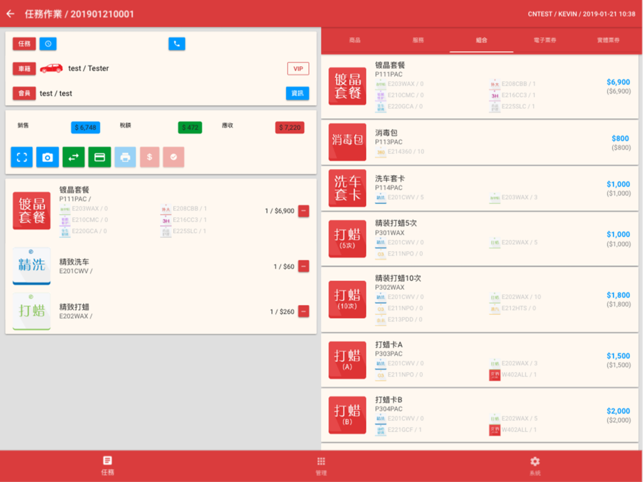Click the red 會員 label button
This screenshot has height=482, width=643.
pyautogui.click(x=24, y=94)
